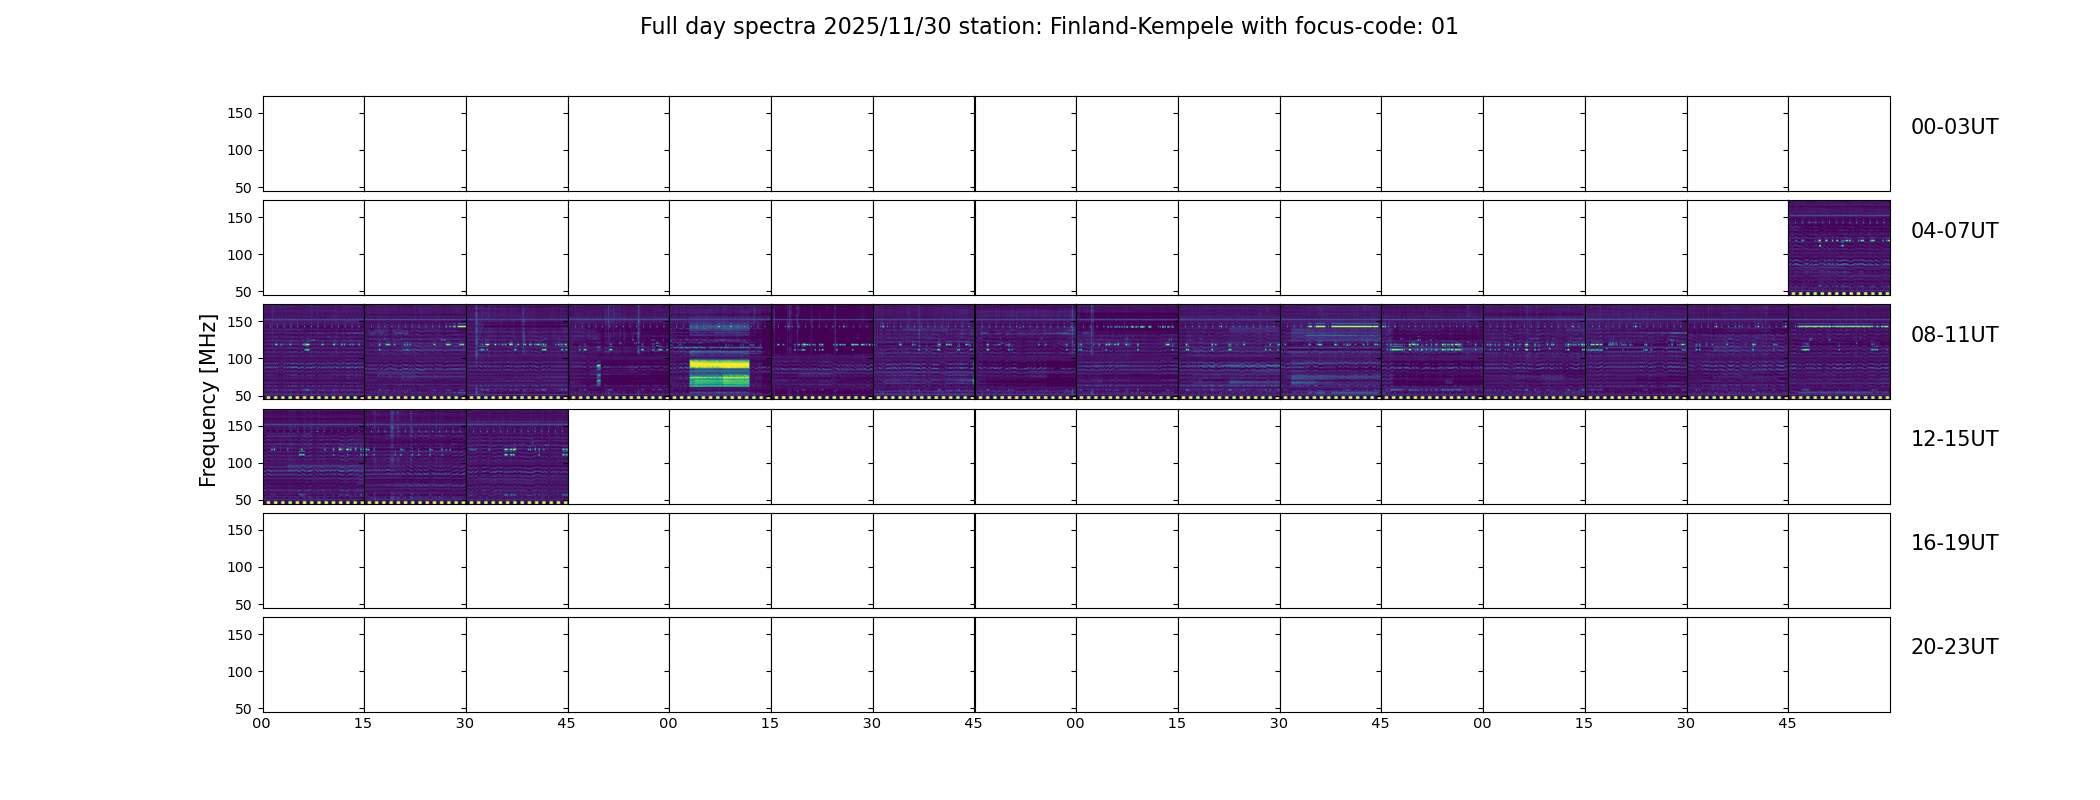Click the '20-23UT' row label

click(1954, 647)
